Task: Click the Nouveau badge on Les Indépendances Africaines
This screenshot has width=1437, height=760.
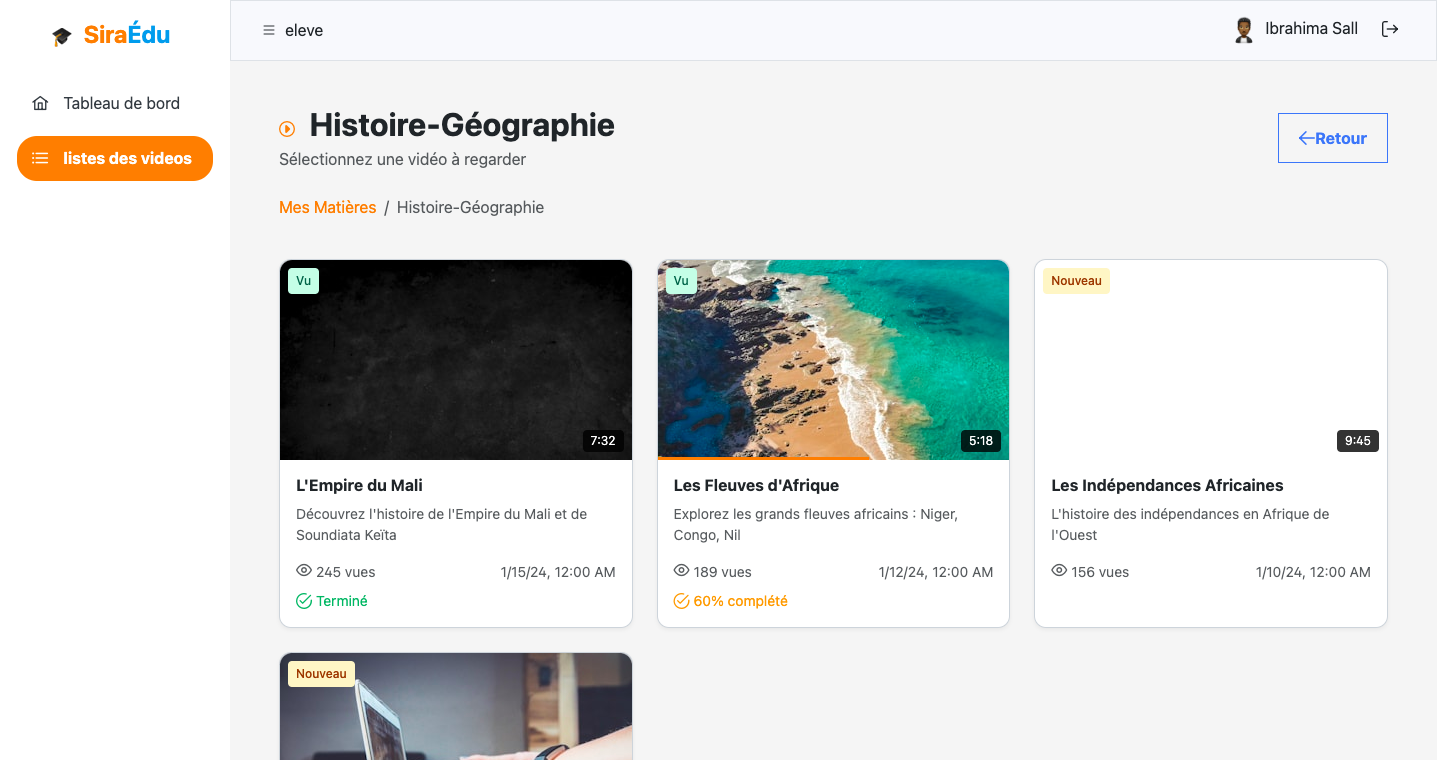Action: [1076, 281]
